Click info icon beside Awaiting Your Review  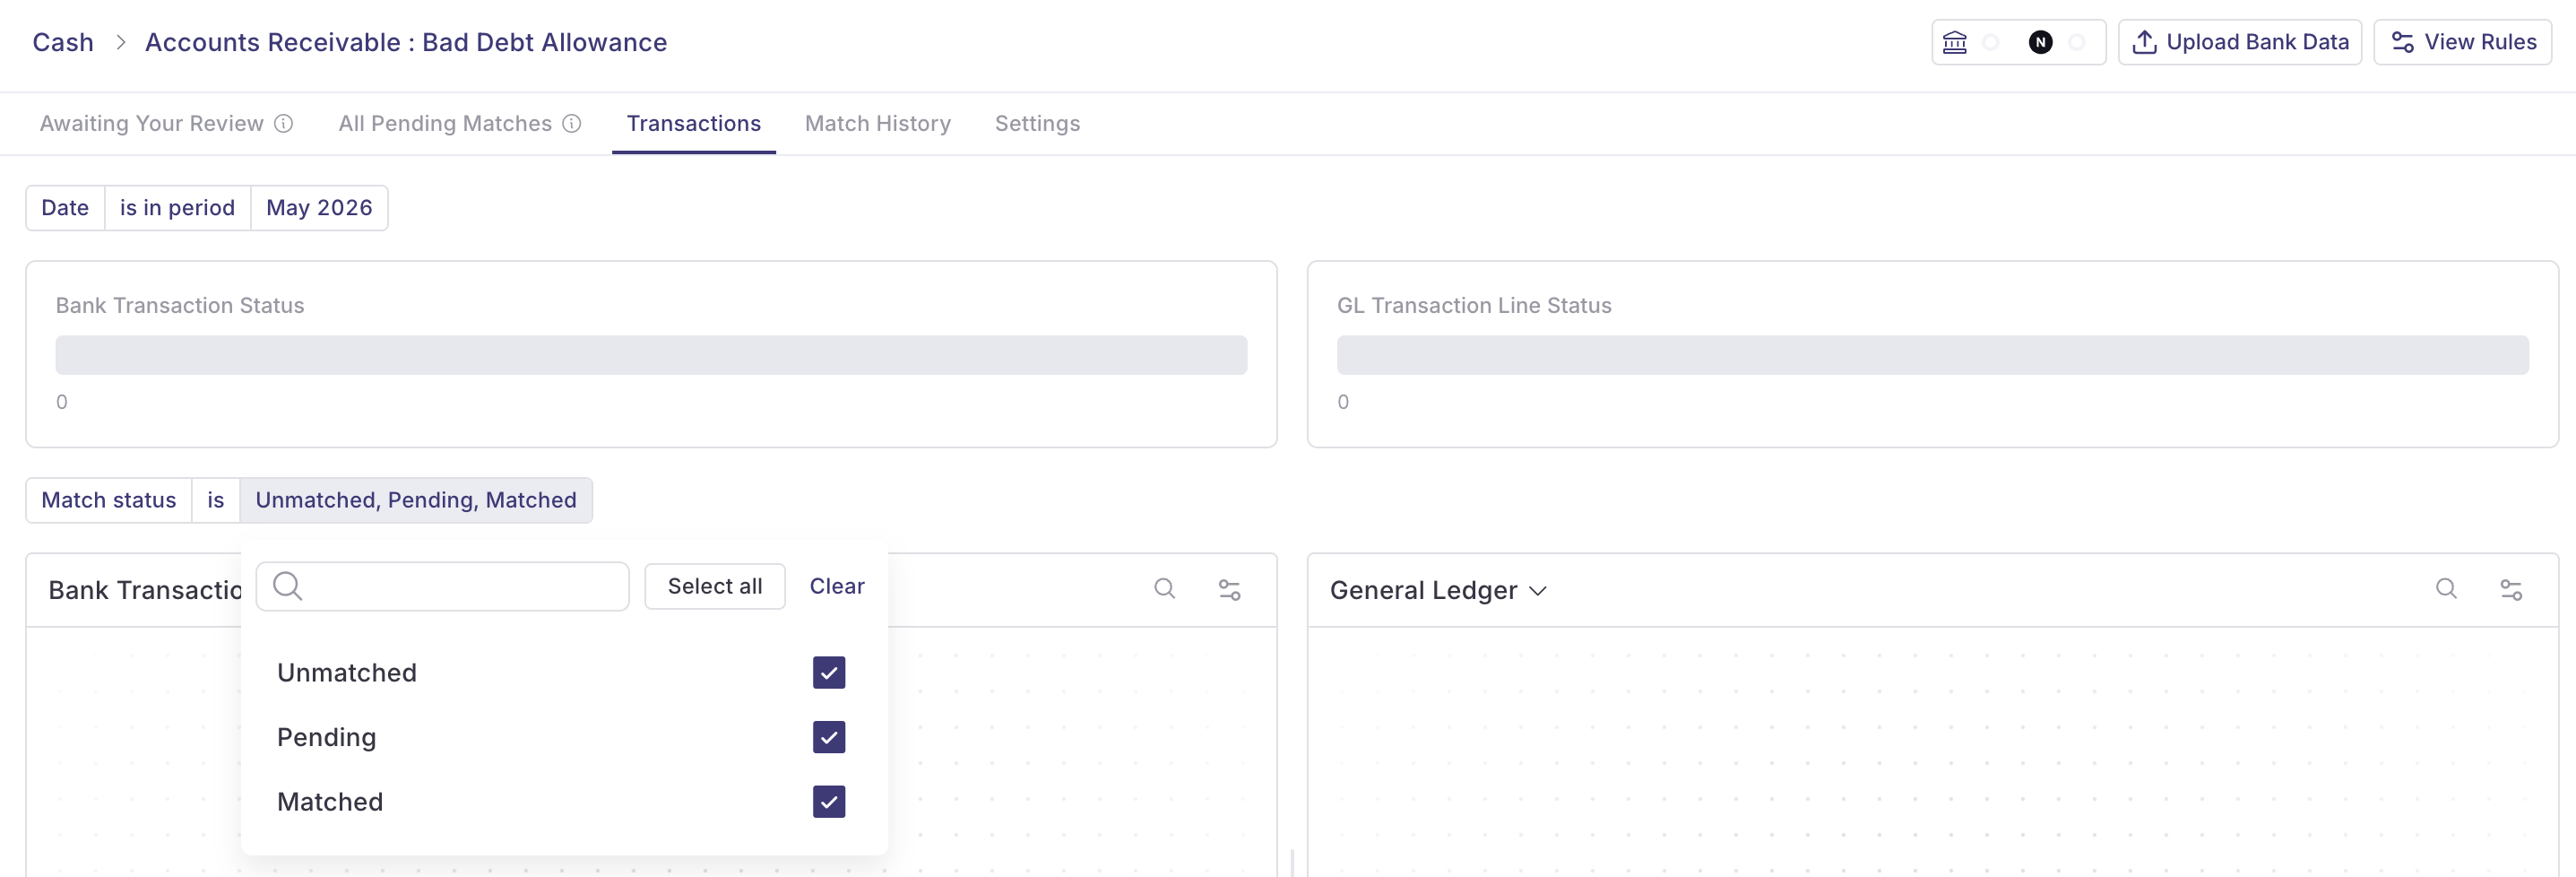pyautogui.click(x=284, y=123)
